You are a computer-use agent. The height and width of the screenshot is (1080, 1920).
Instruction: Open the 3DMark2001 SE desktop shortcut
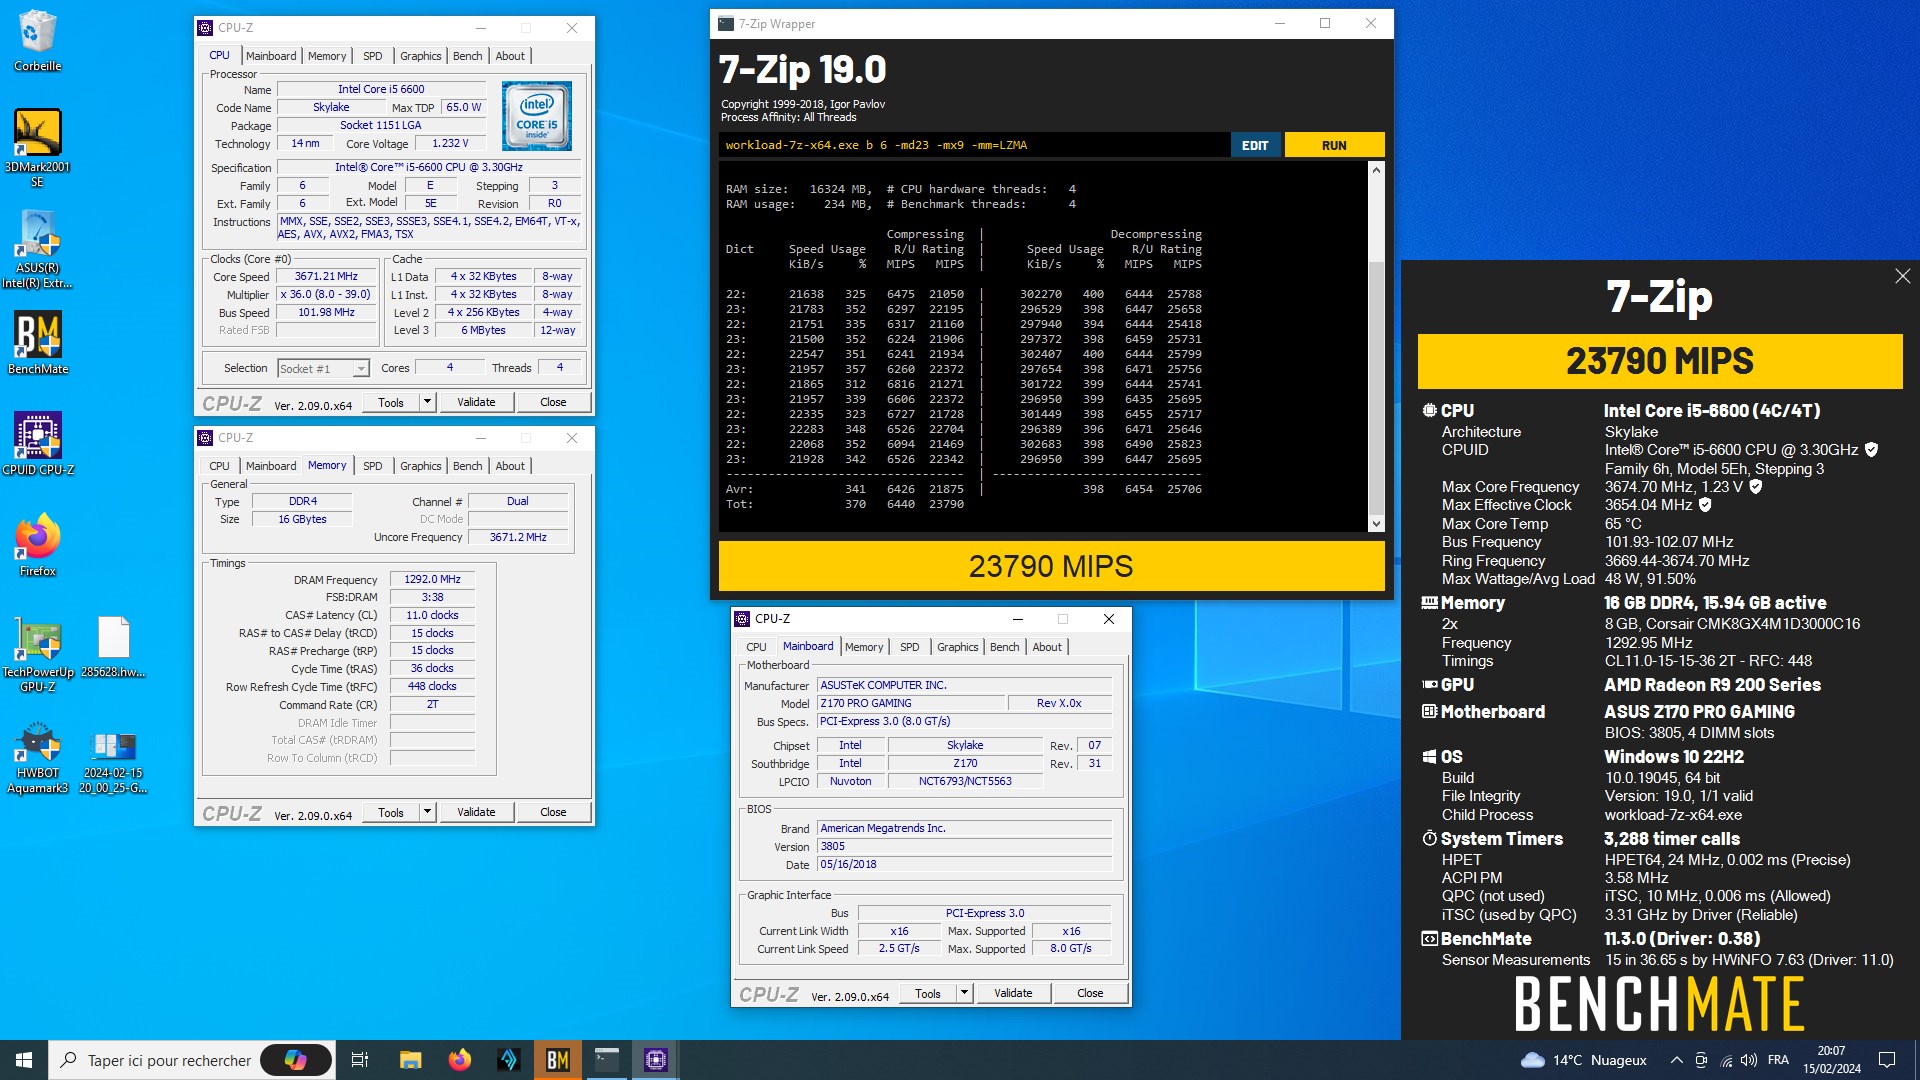(x=37, y=148)
